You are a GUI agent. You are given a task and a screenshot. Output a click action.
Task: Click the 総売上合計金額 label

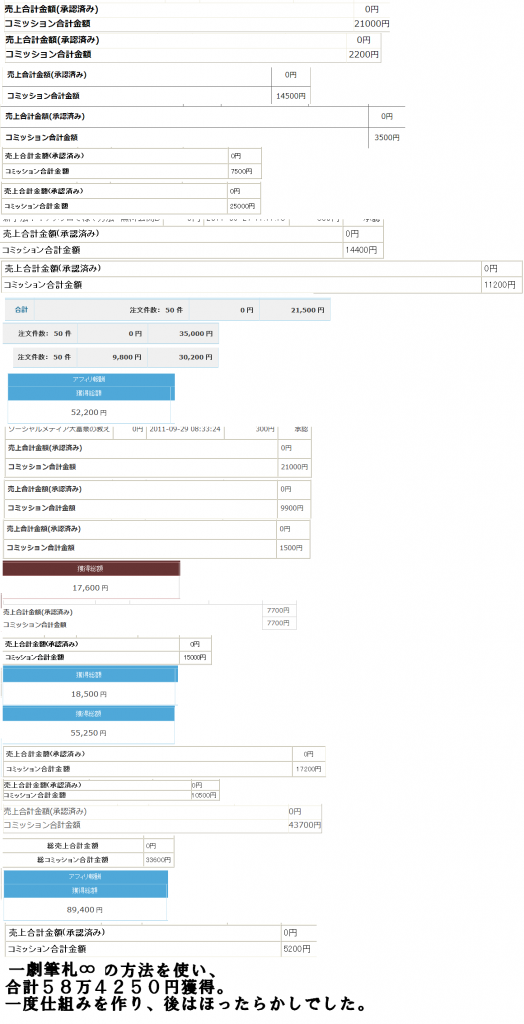(73, 846)
